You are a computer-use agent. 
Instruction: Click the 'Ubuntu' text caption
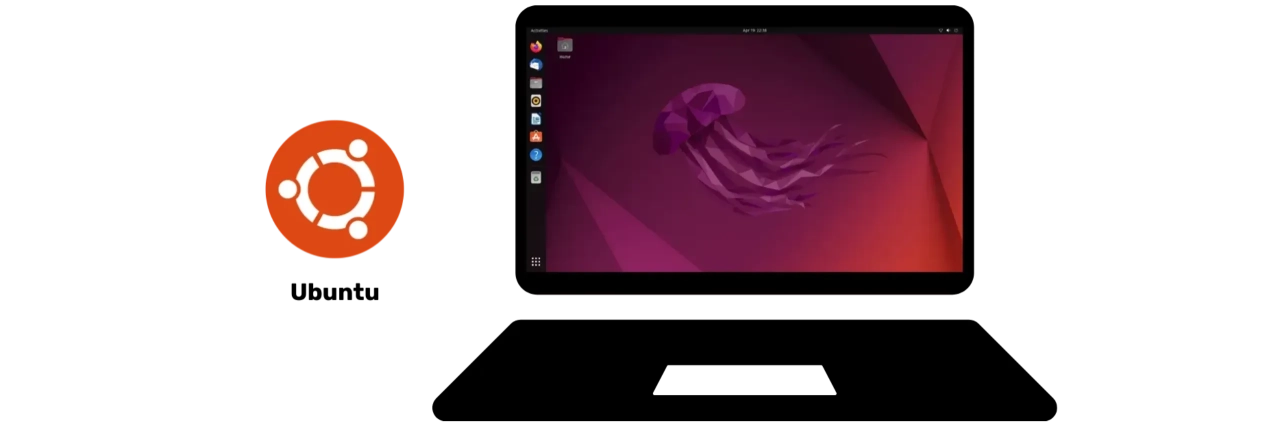coord(335,292)
